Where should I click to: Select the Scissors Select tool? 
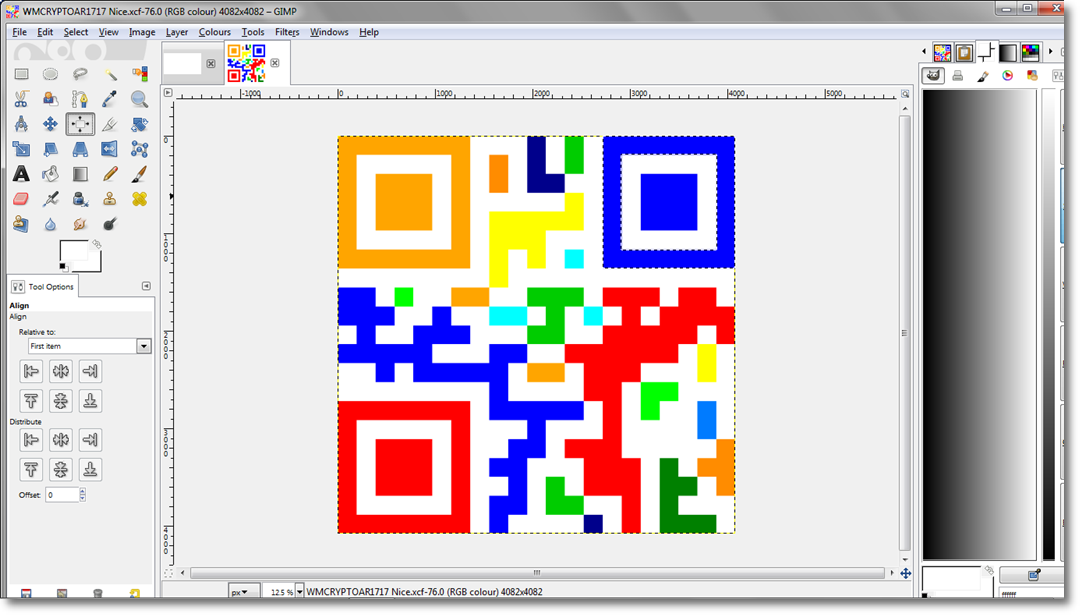point(21,99)
